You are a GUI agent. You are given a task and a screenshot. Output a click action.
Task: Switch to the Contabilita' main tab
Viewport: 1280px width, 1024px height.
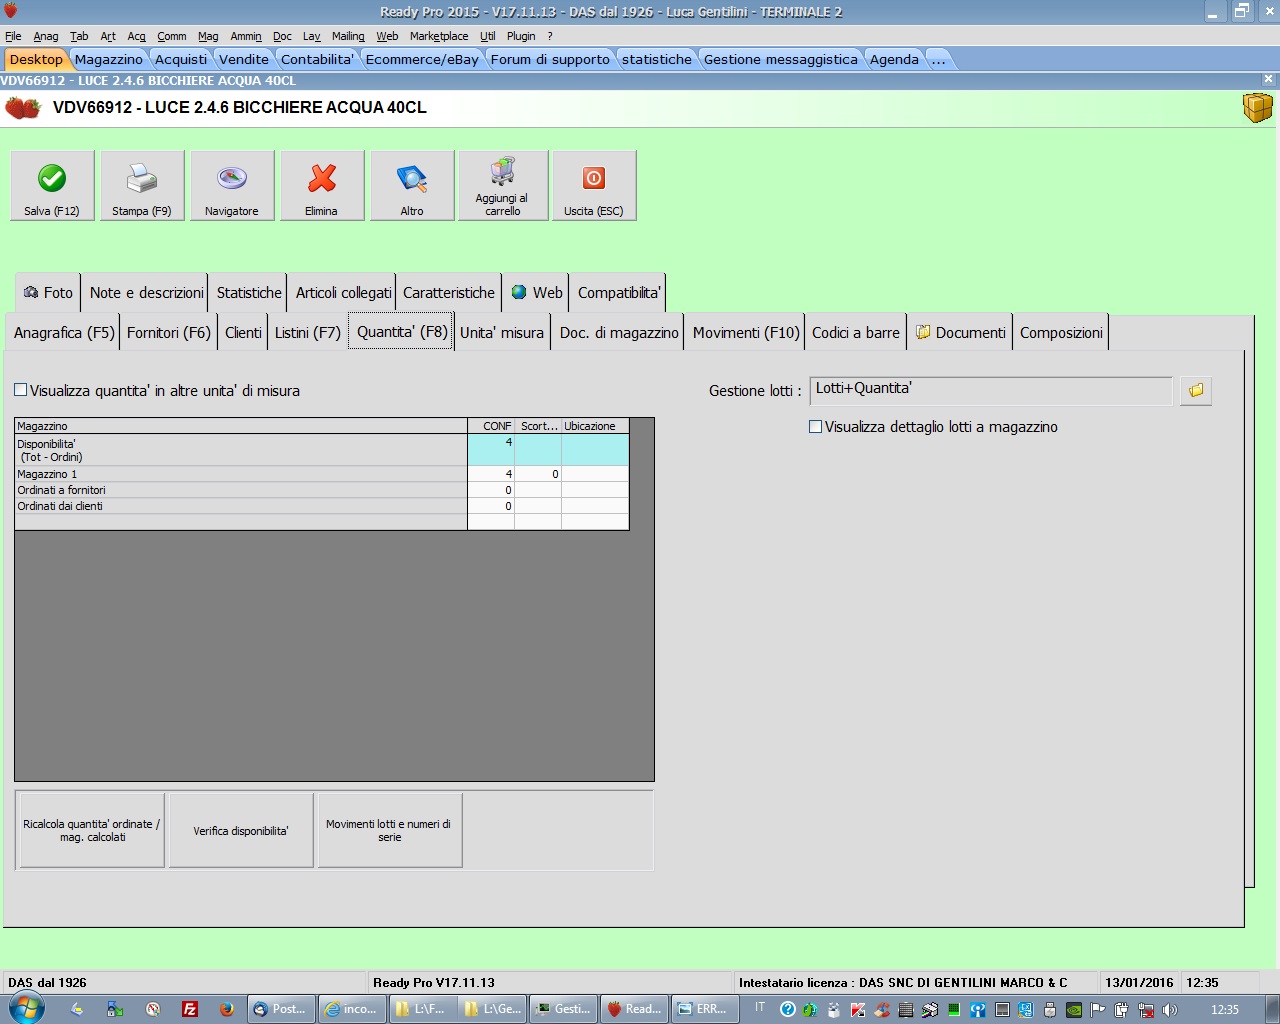coord(317,59)
